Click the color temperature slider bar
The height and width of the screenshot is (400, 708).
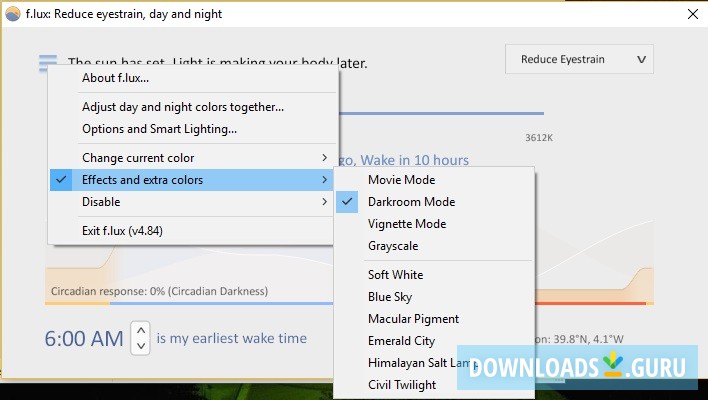pyautogui.click(x=441, y=113)
